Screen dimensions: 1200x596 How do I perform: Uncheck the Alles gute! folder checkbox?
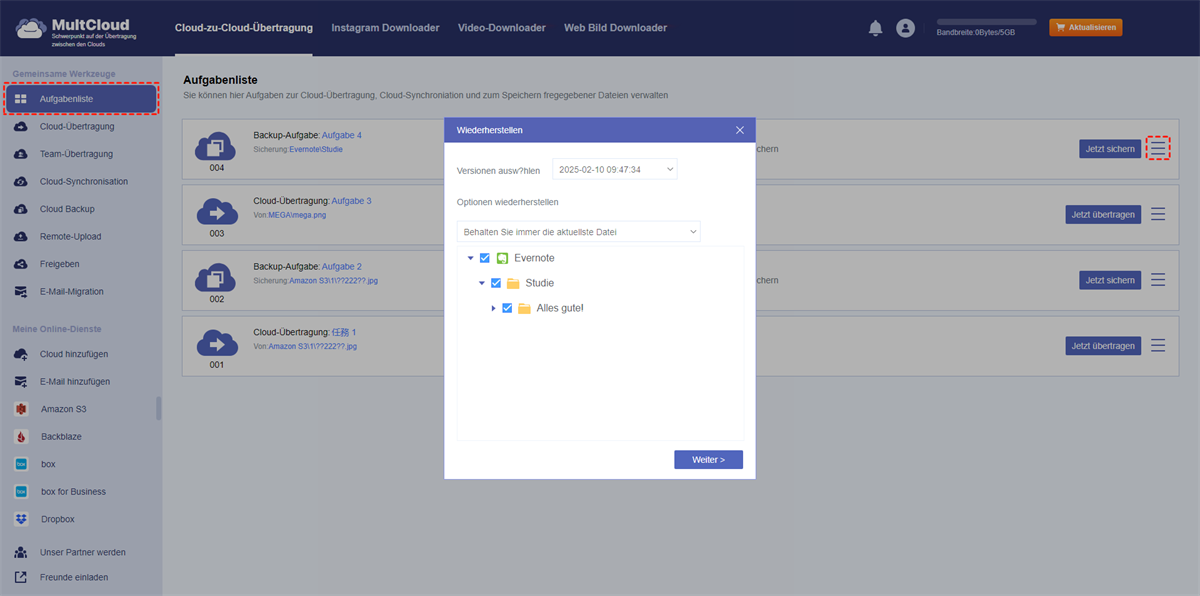(x=507, y=308)
